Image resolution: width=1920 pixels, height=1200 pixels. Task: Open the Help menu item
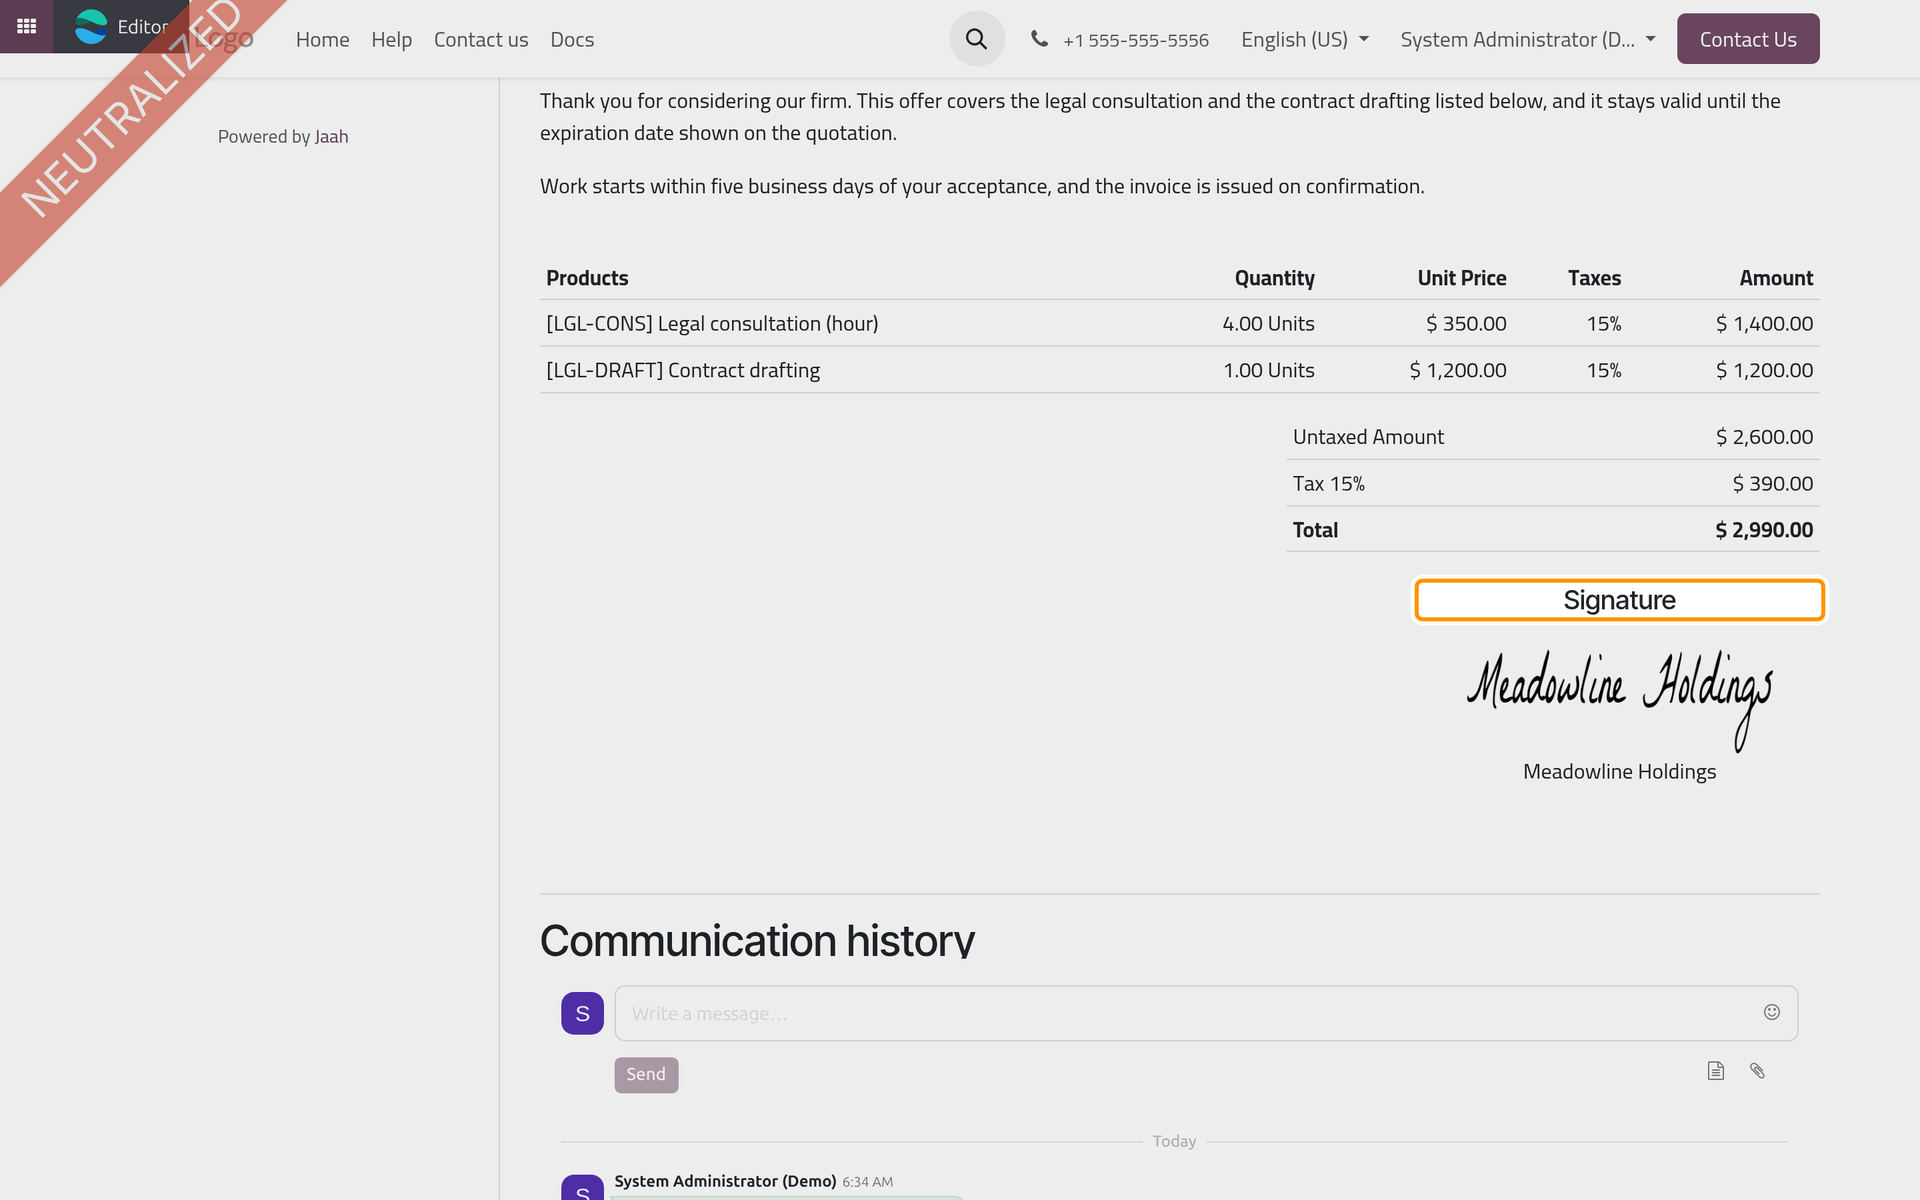(x=391, y=39)
